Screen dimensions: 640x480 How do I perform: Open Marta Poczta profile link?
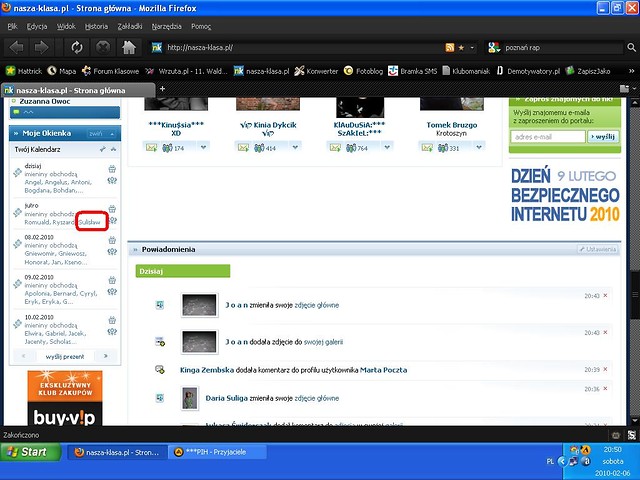point(383,370)
